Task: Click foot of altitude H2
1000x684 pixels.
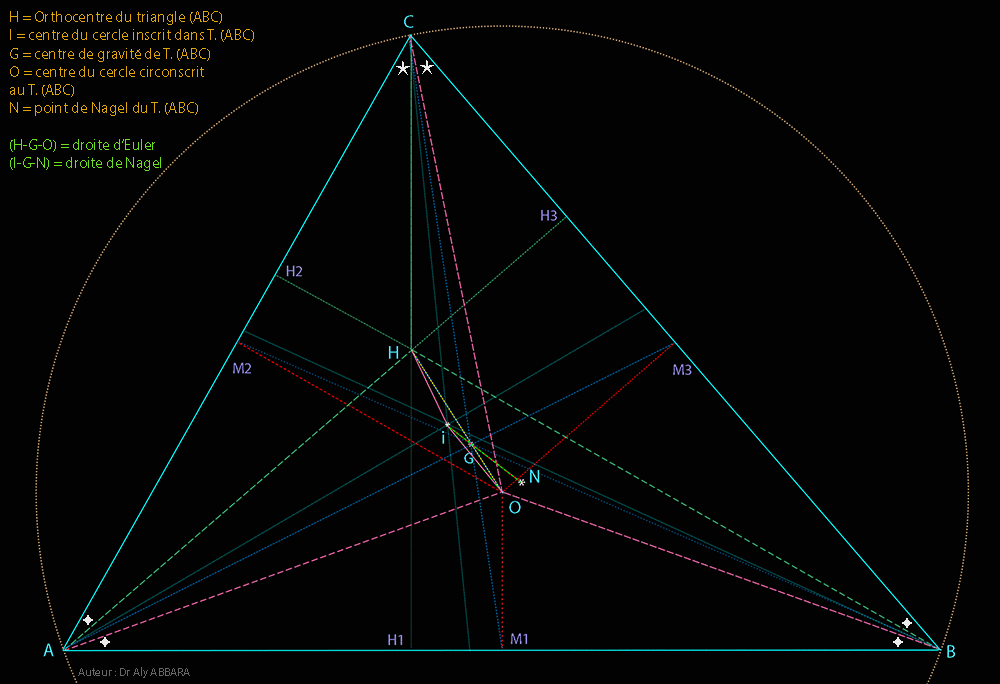Action: [x=293, y=271]
